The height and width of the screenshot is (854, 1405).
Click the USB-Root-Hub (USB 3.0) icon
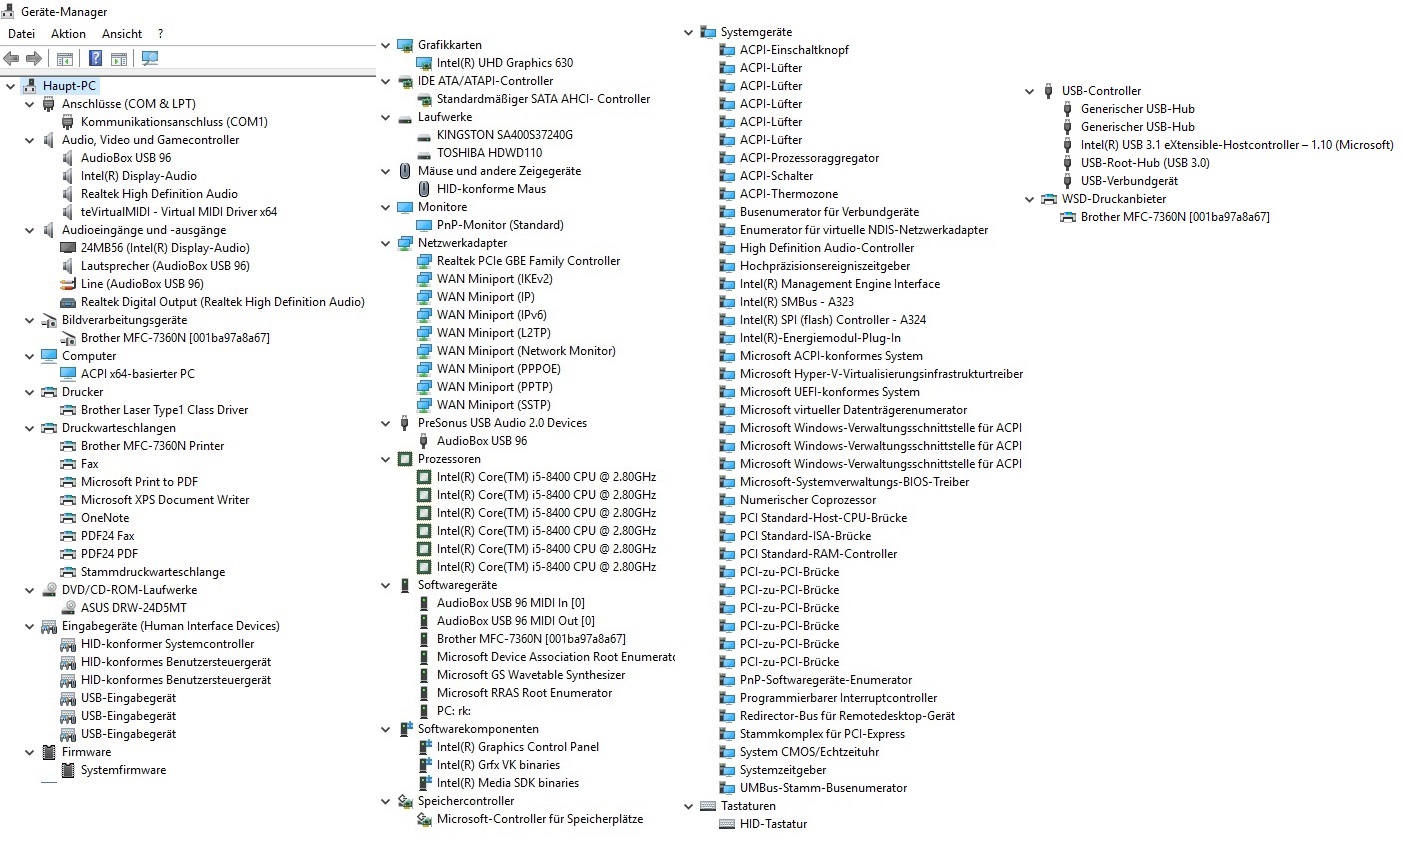tap(1068, 163)
